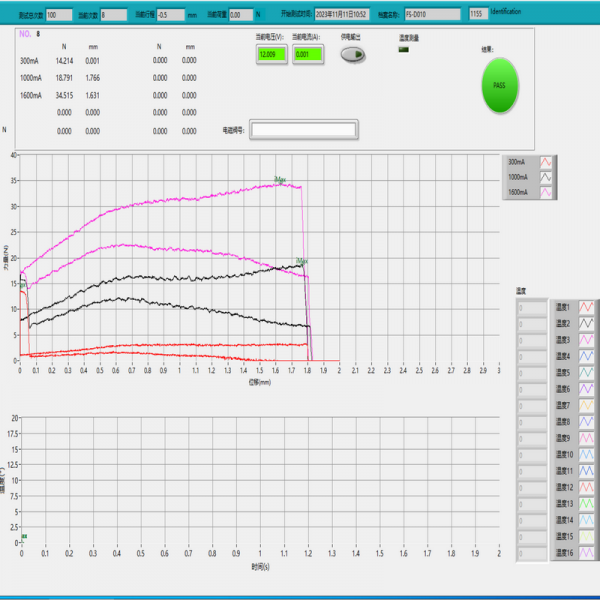
Task: Click the 电磁阀号 input field
Action: coord(303,130)
